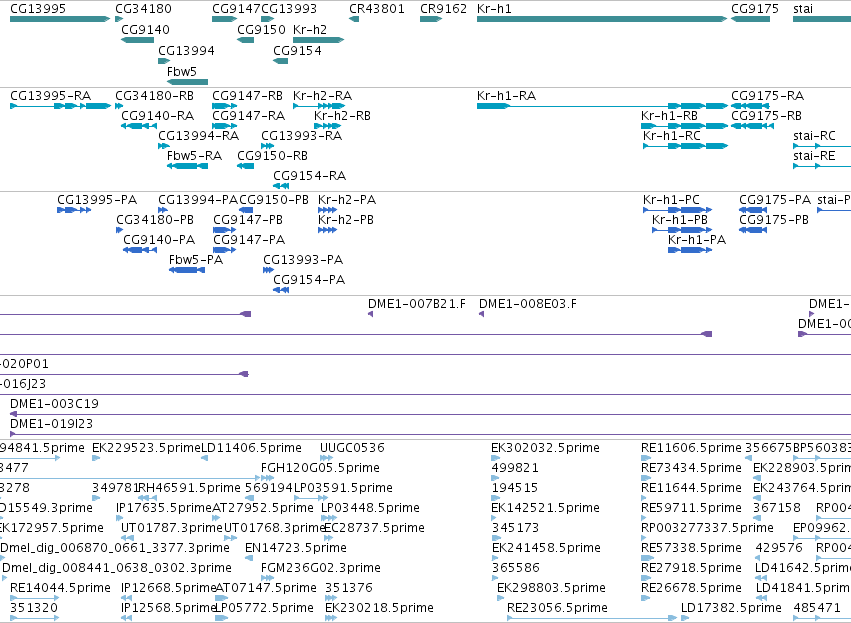Click the CG13993-PA protein label
The width and height of the screenshot is (851, 623).
click(303, 260)
